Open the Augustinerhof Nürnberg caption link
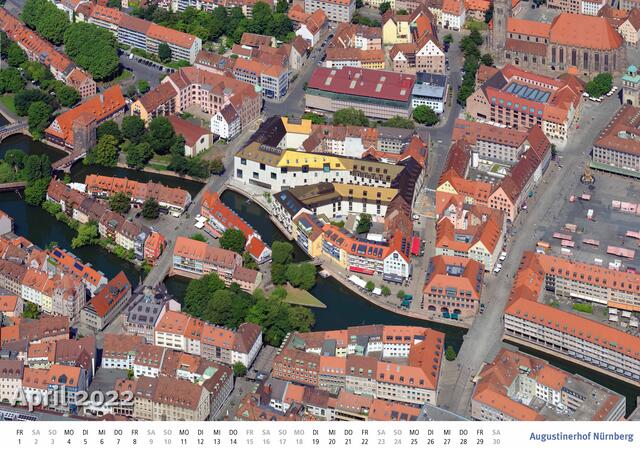The image size is (640, 449). click(580, 436)
